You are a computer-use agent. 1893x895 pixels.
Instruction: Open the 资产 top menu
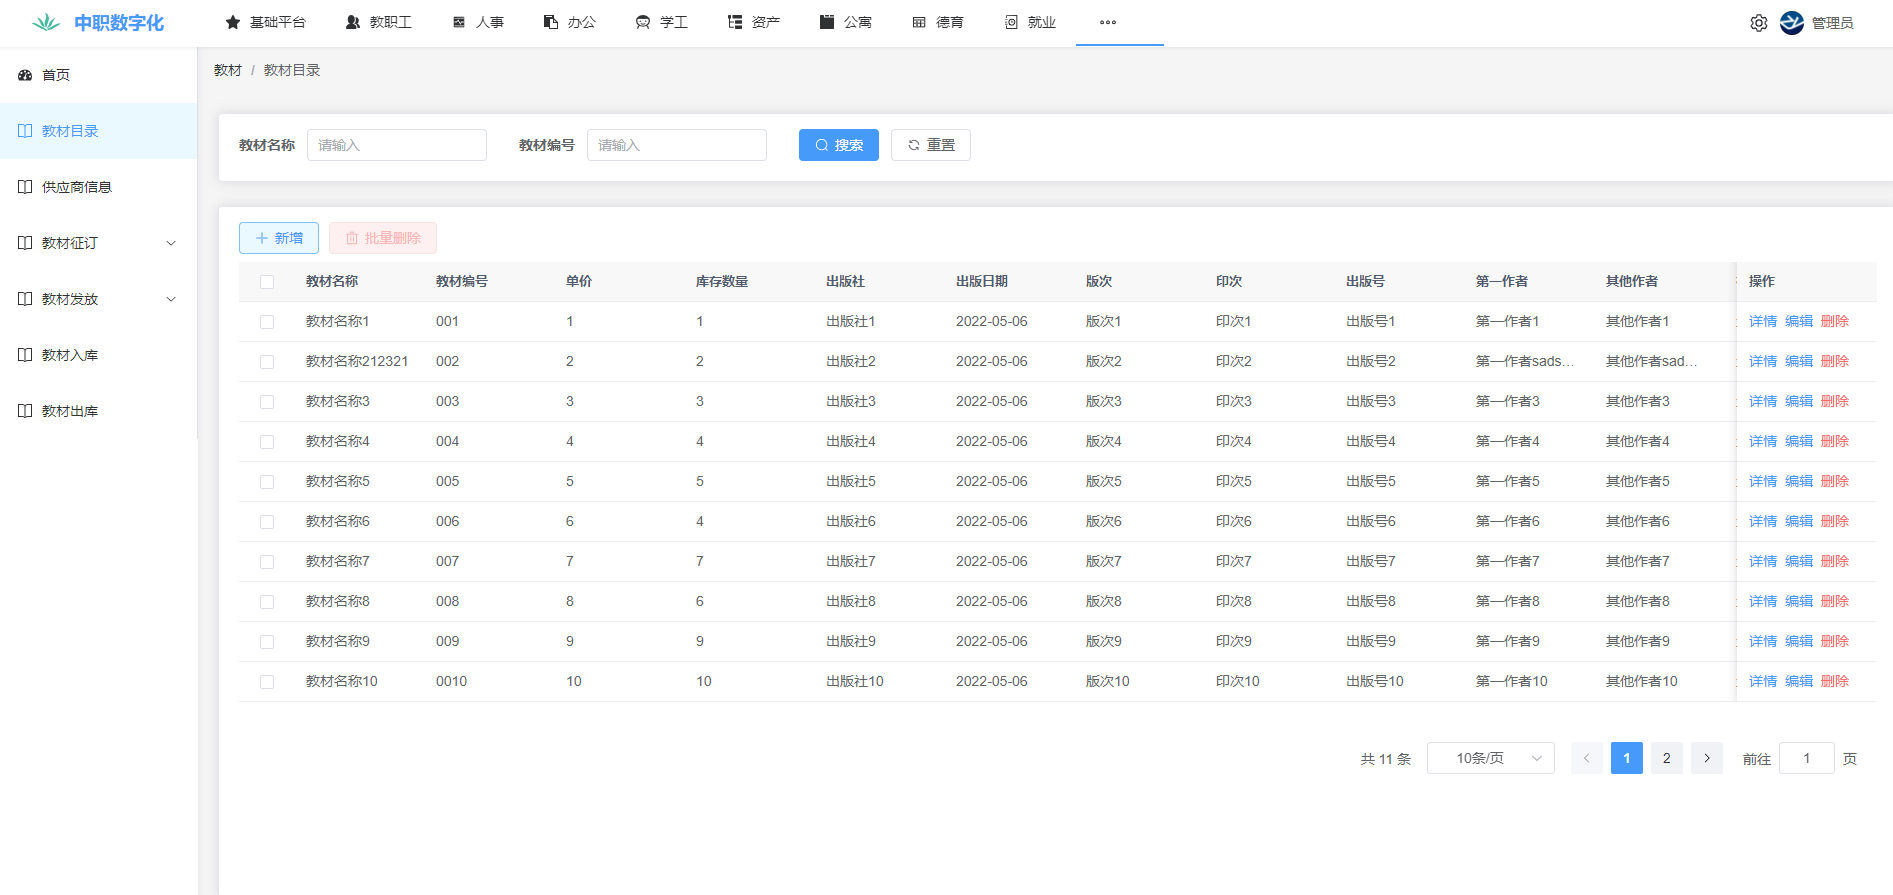click(x=754, y=22)
